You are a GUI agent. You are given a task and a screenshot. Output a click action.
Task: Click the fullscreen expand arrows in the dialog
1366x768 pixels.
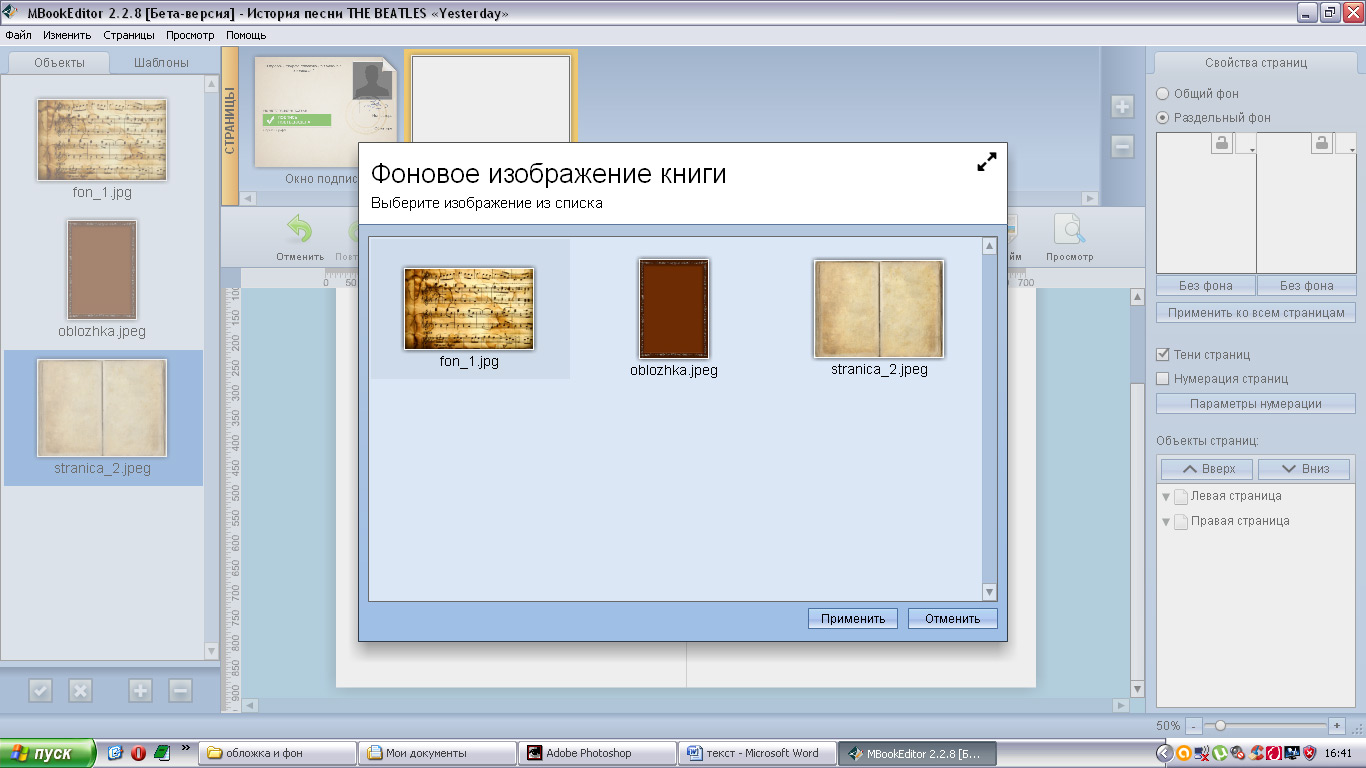(987, 162)
